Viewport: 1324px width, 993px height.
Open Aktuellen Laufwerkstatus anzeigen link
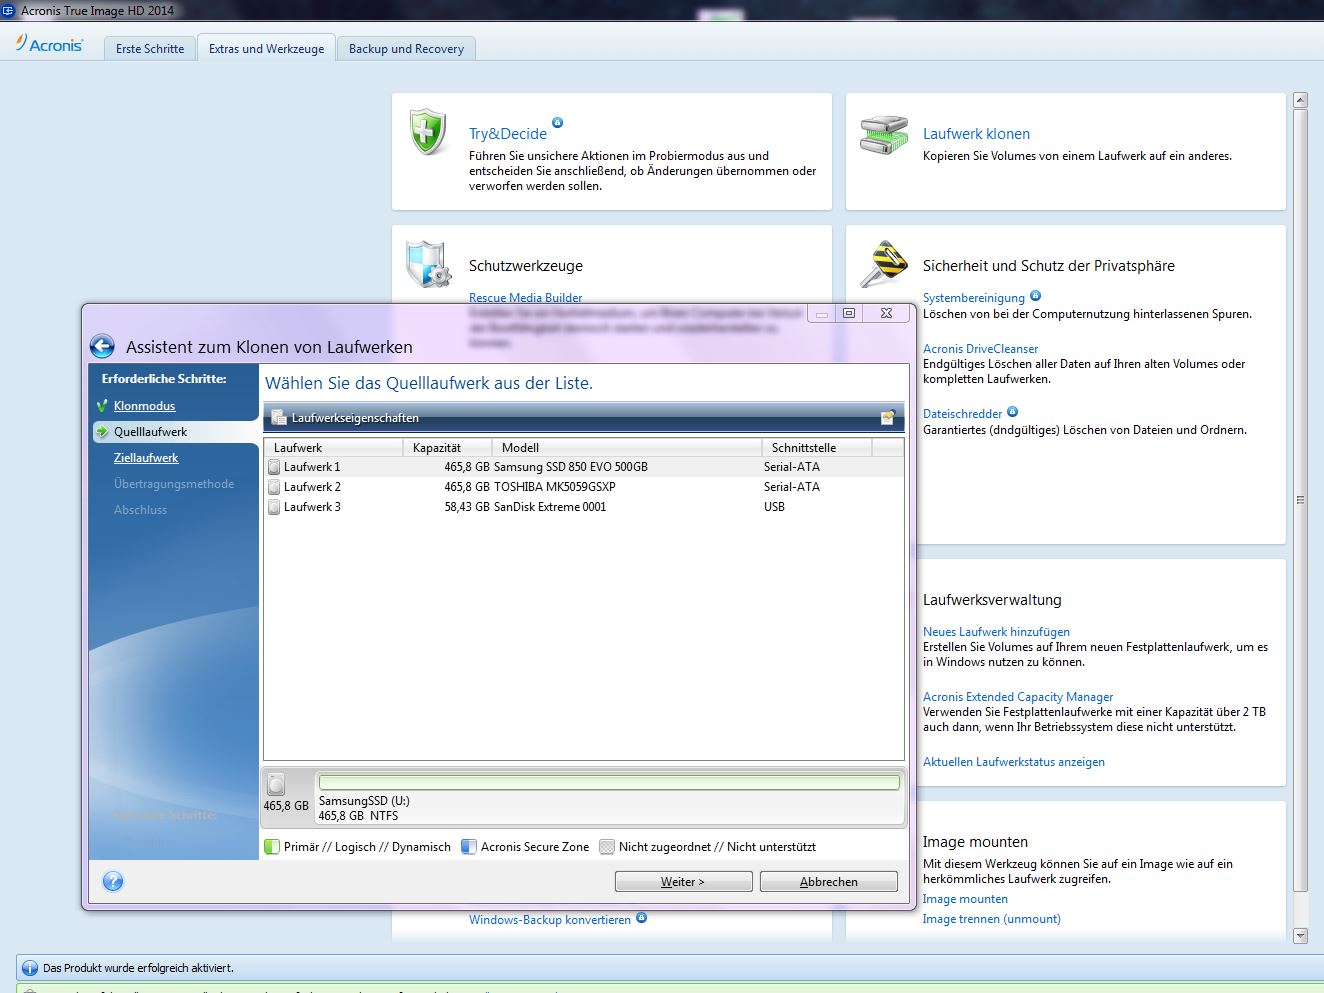tap(1014, 762)
